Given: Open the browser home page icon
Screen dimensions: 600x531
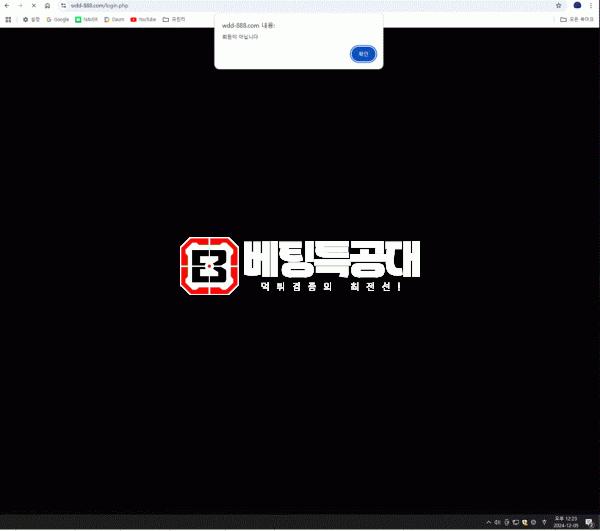Looking at the screenshot, I should coord(47,6).
